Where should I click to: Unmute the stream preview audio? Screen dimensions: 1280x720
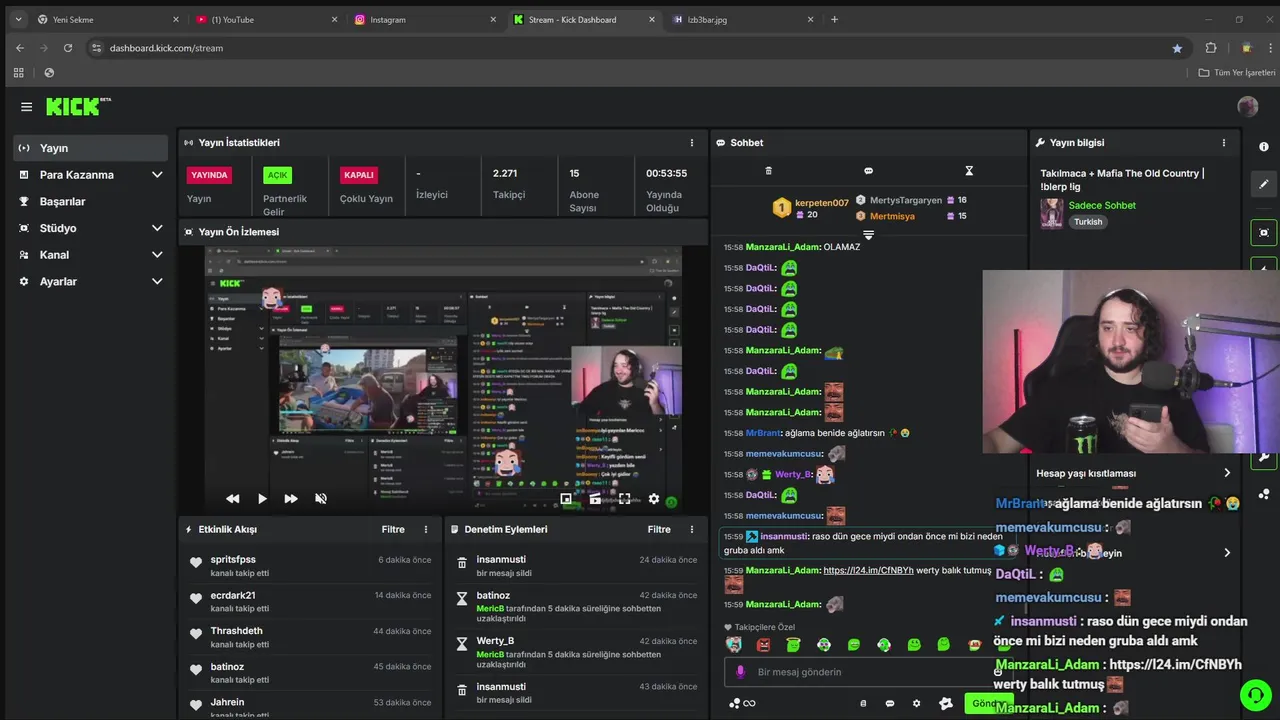pos(321,499)
